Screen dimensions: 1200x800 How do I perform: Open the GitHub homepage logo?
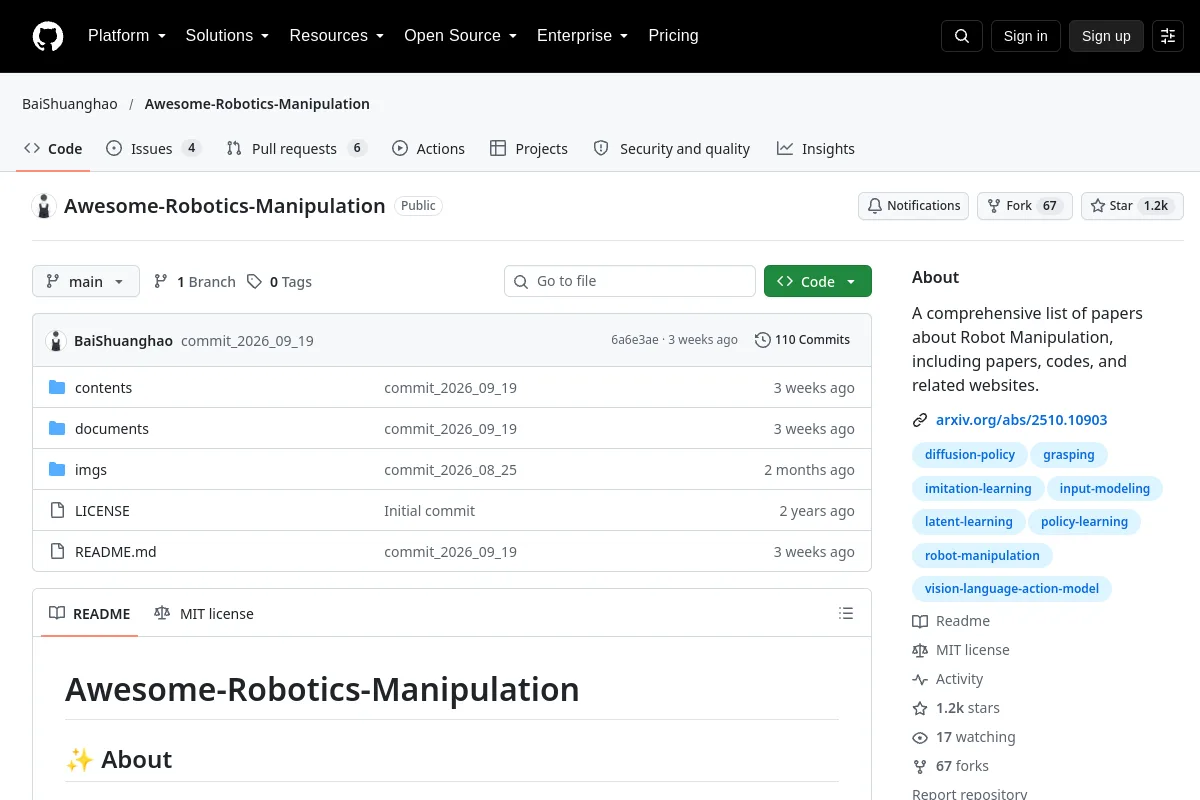pos(48,36)
